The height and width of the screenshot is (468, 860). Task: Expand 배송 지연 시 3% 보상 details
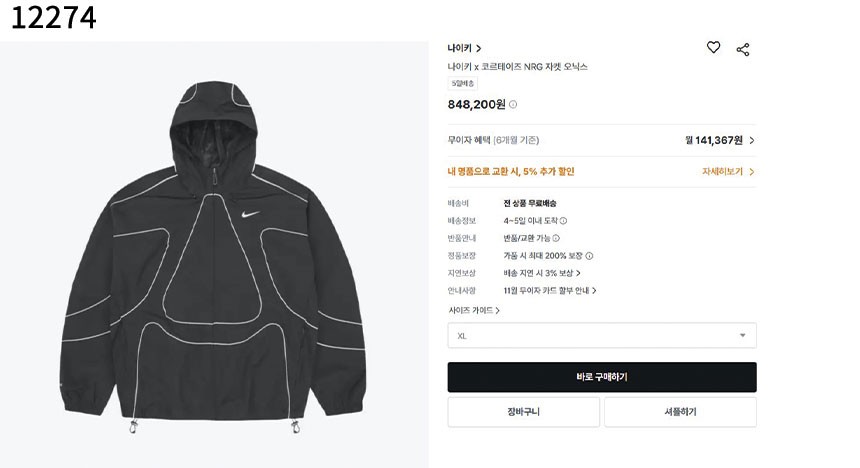click(x=542, y=273)
